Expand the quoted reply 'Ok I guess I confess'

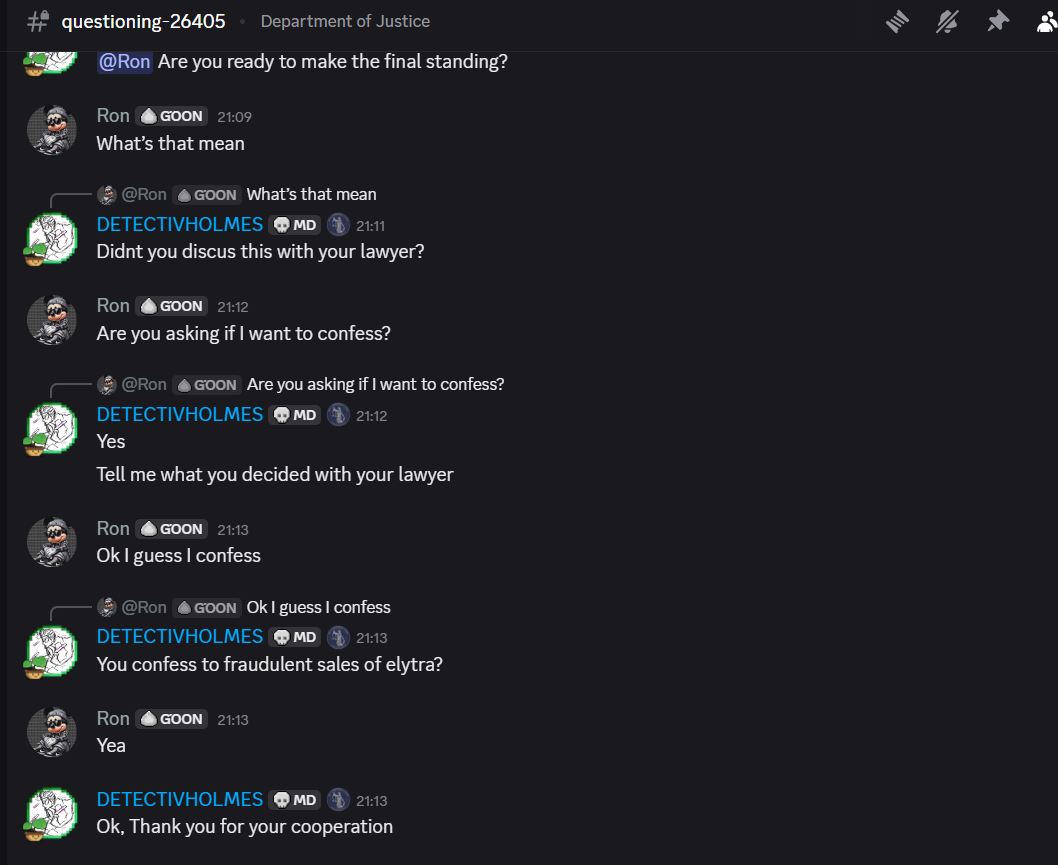[x=318, y=606]
